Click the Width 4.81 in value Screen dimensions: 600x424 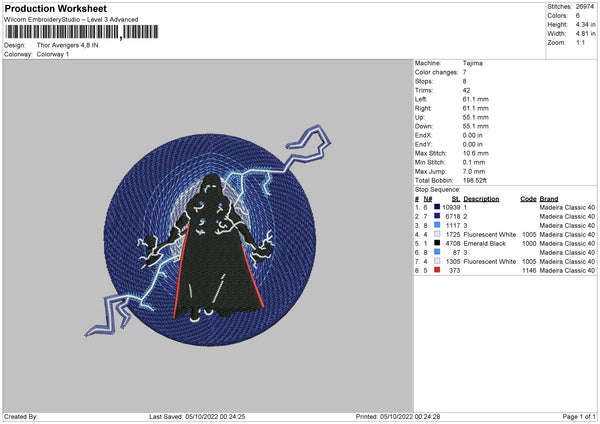(585, 34)
